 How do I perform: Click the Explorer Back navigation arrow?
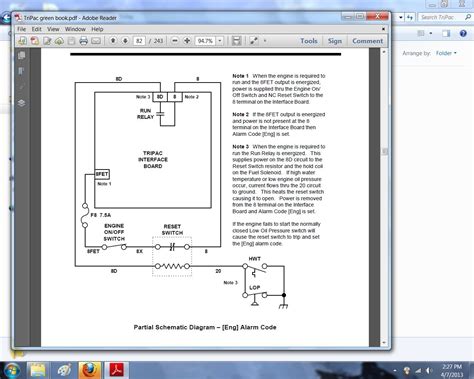(x=6, y=17)
